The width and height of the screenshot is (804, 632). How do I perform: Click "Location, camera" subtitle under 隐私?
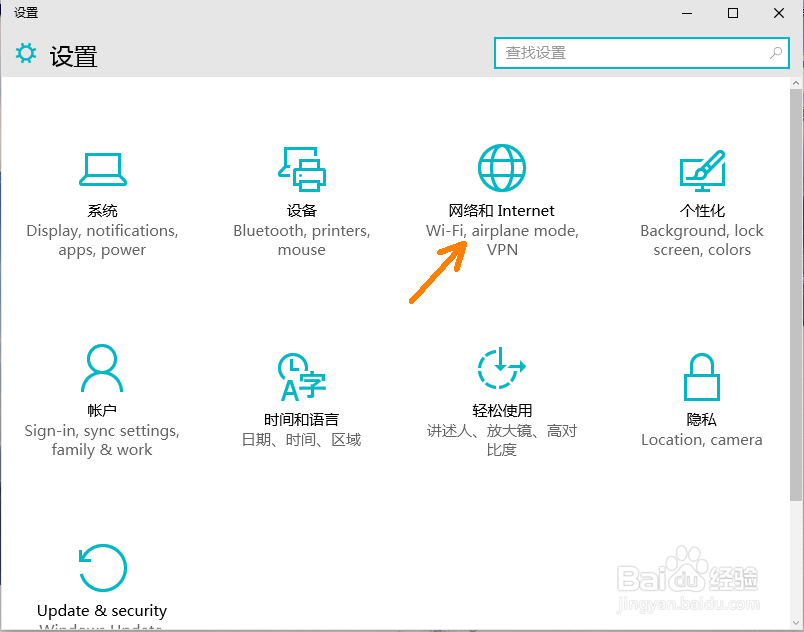tap(701, 439)
